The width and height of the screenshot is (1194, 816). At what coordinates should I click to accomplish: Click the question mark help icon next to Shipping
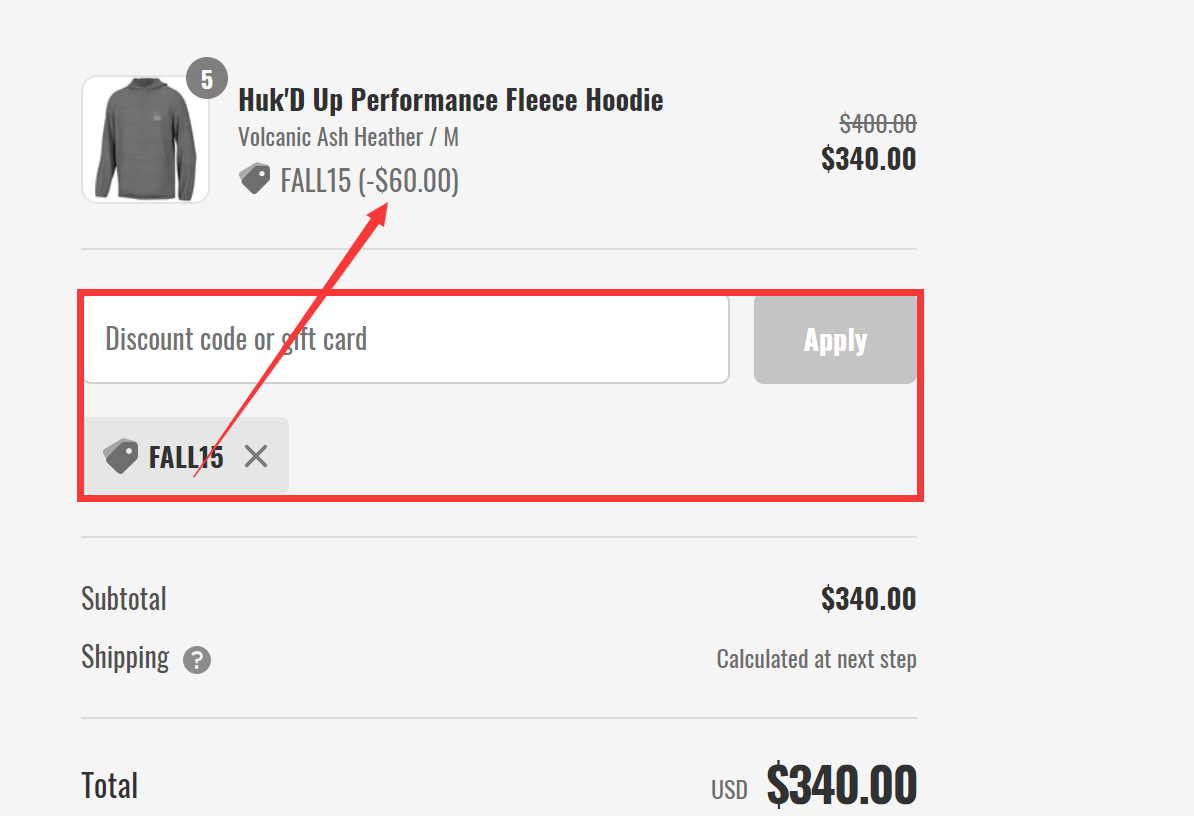click(196, 659)
